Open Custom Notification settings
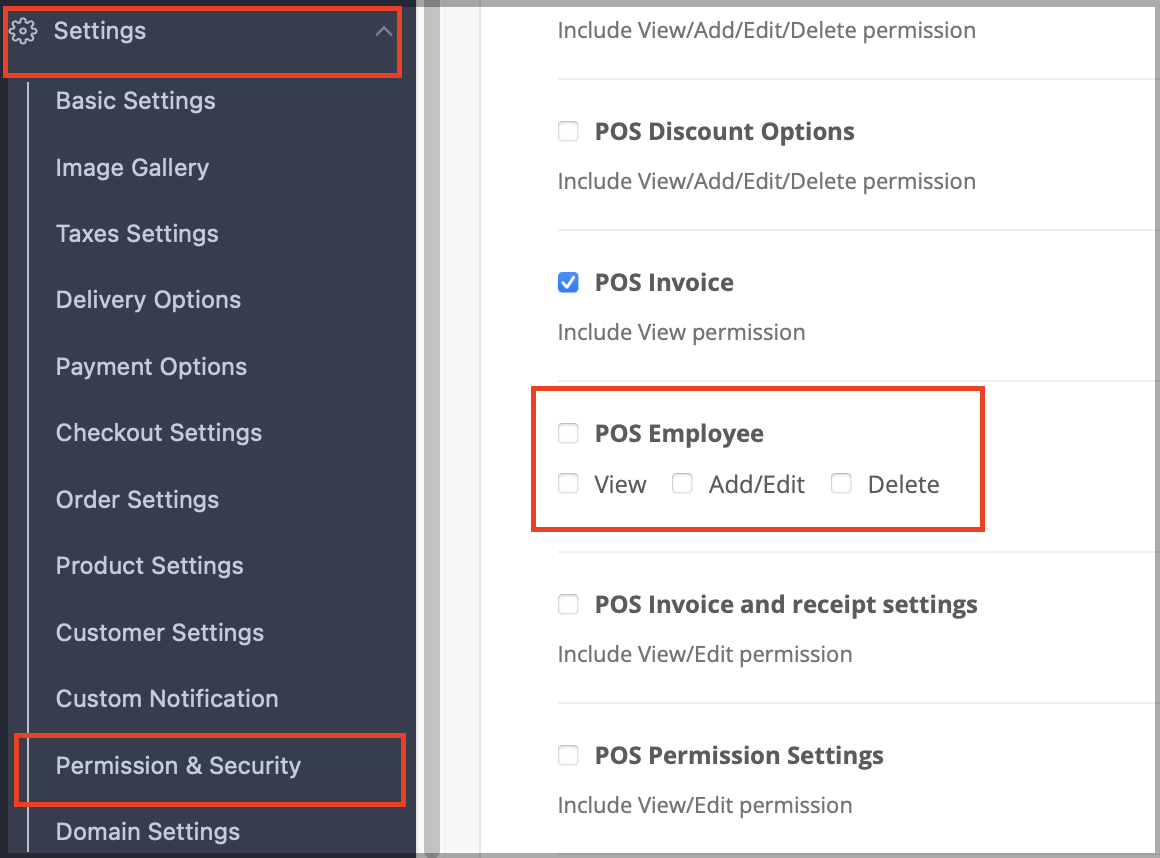 tap(167, 699)
